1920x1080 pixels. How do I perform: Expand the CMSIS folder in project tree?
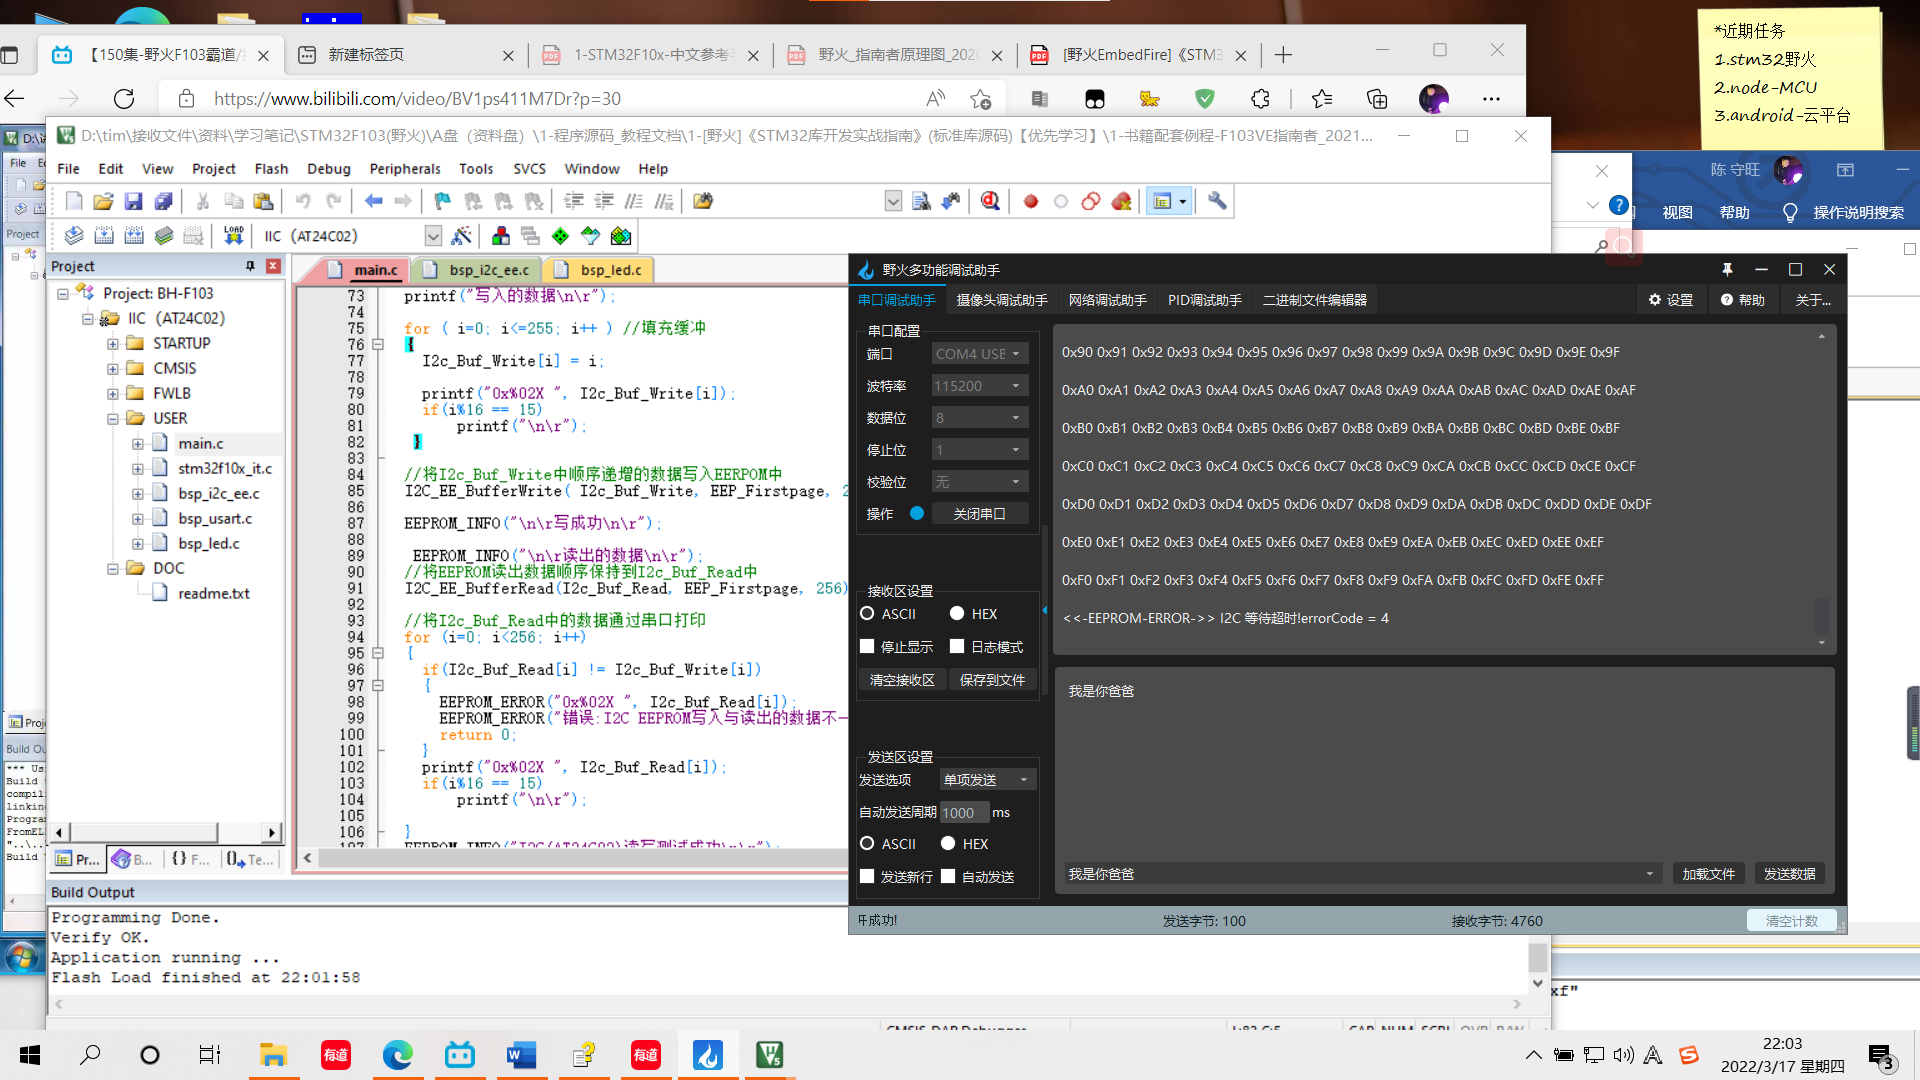113,368
